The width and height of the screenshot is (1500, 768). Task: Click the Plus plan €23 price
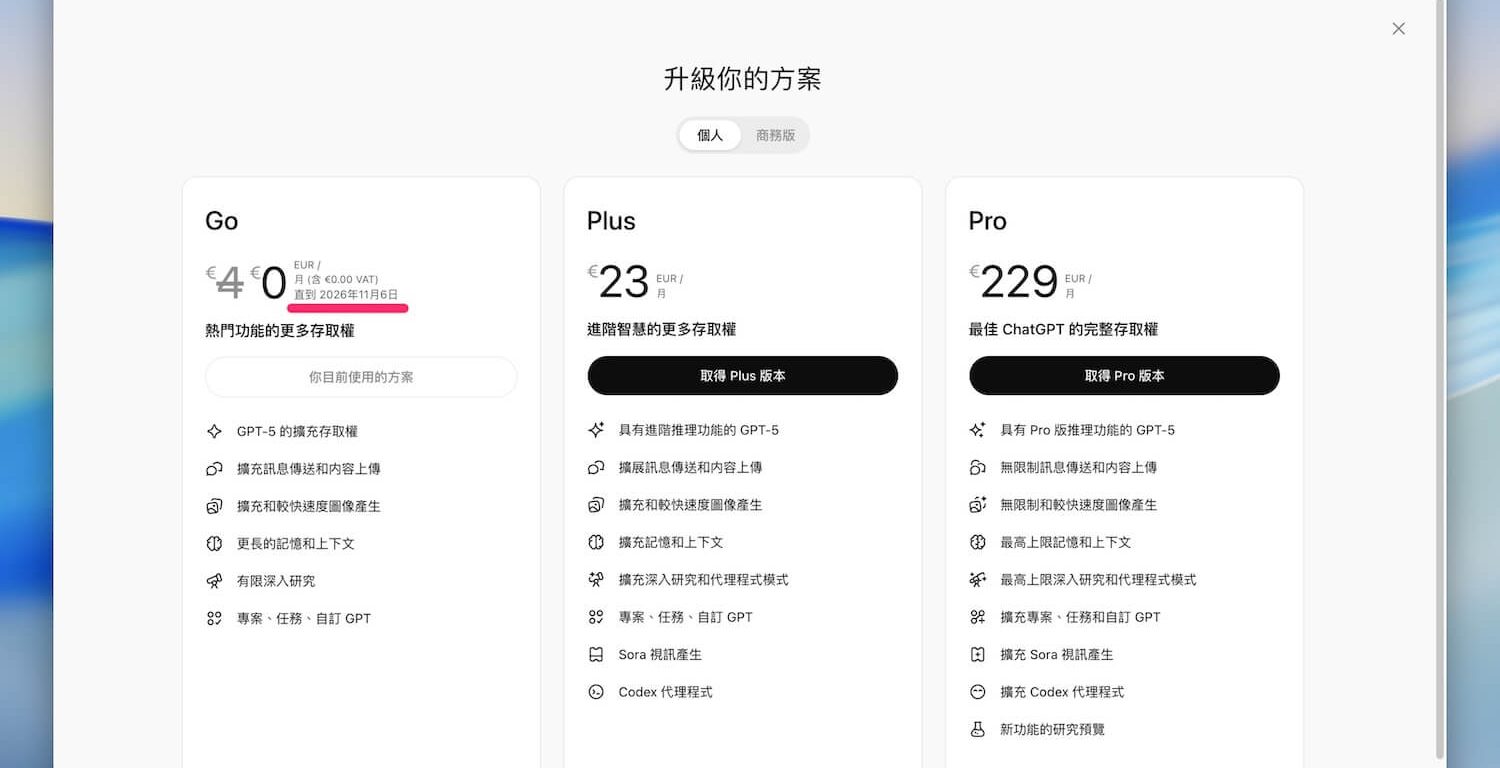(624, 283)
